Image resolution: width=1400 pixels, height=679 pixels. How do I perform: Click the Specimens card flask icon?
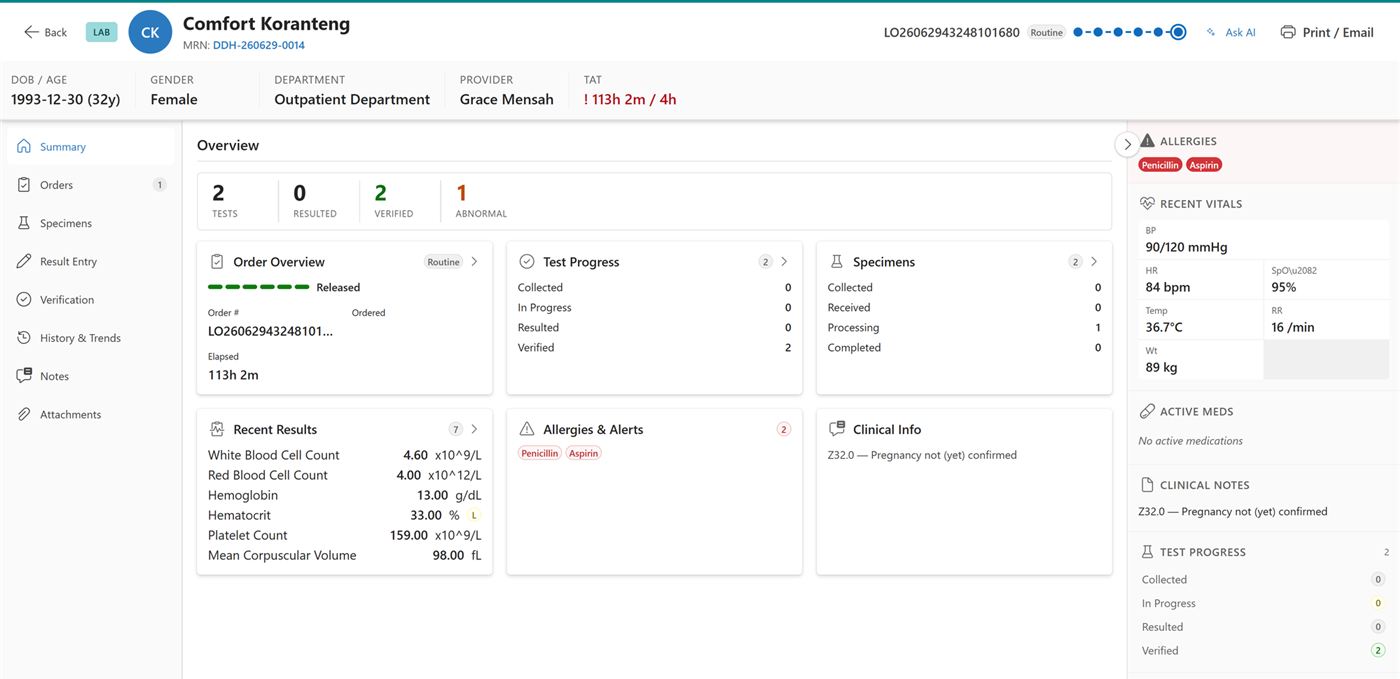837,261
